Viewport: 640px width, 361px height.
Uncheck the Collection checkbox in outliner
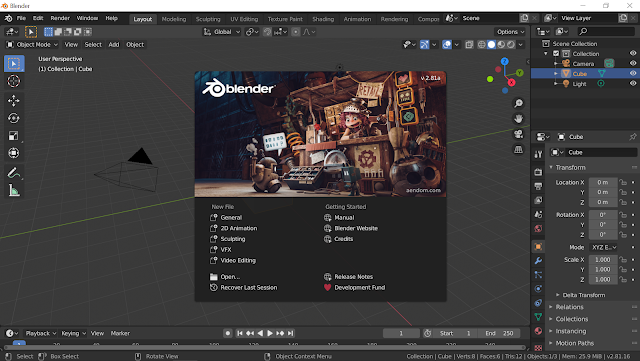point(556,53)
